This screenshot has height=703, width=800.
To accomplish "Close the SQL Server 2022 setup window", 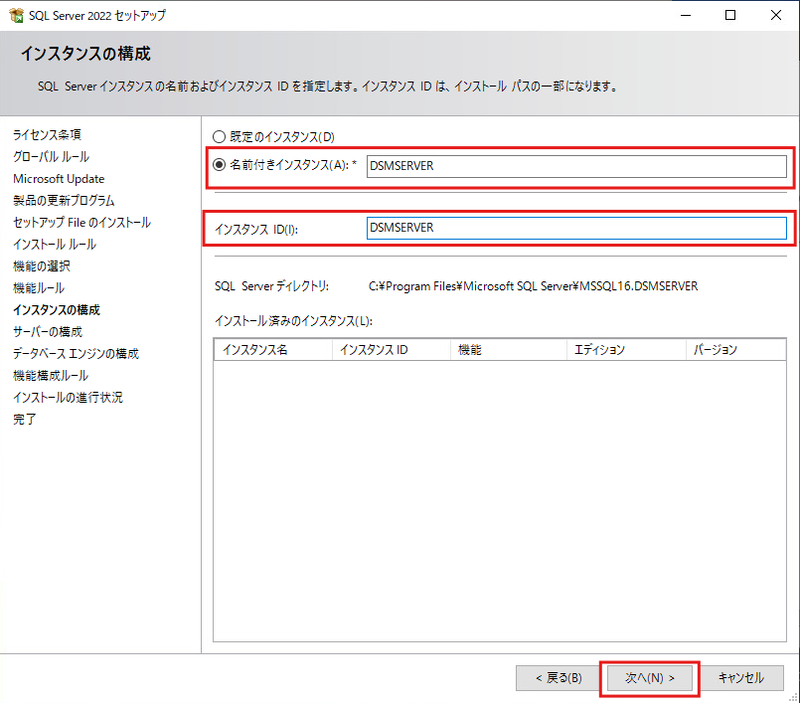I will coord(776,15).
